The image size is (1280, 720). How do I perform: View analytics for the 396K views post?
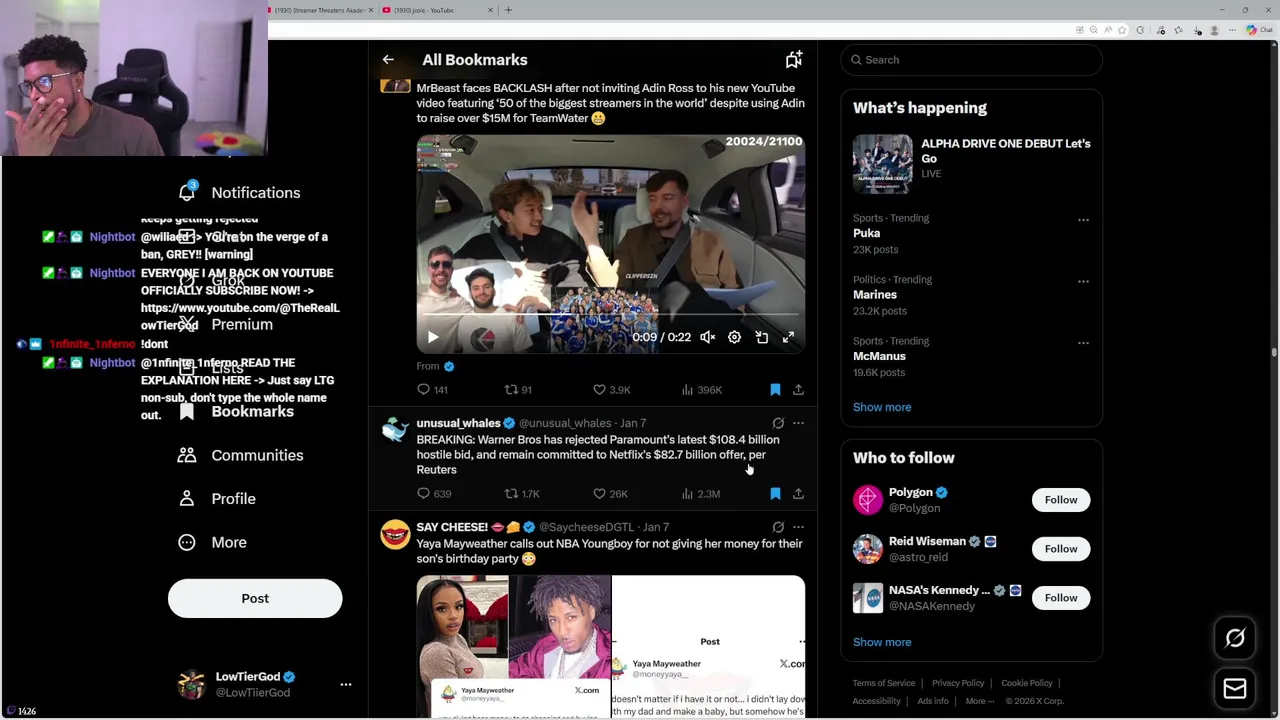(701, 390)
